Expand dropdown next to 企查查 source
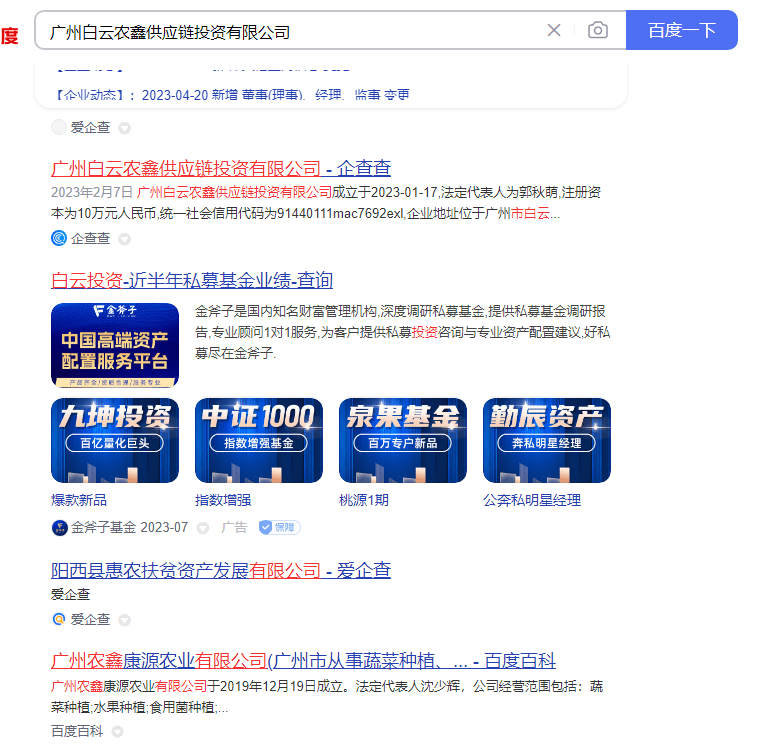The width and height of the screenshot is (767, 748). point(125,239)
